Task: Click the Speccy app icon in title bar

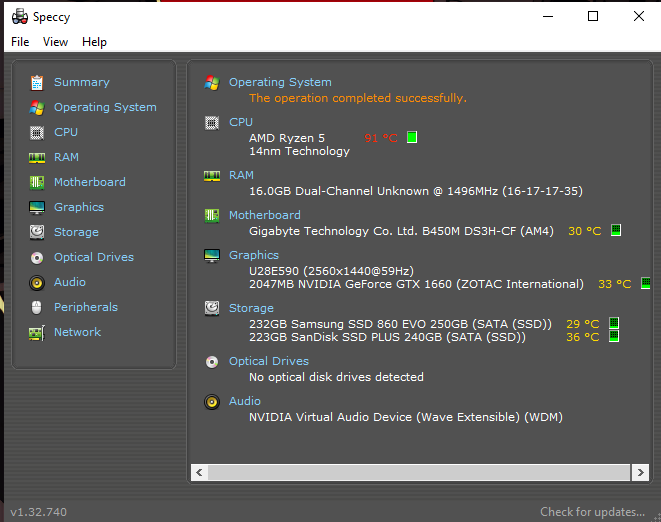Action: pos(20,16)
